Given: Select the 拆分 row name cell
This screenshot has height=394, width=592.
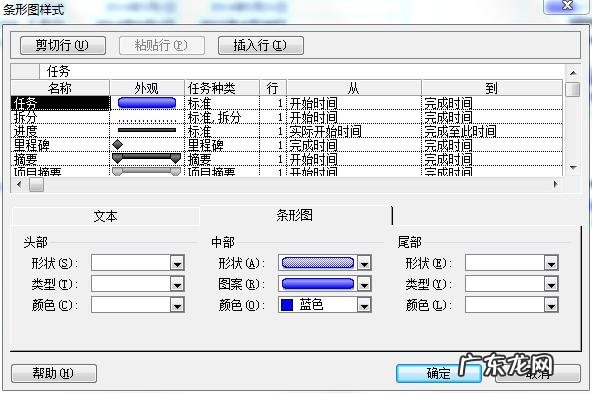Looking at the screenshot, I should pos(60,117).
